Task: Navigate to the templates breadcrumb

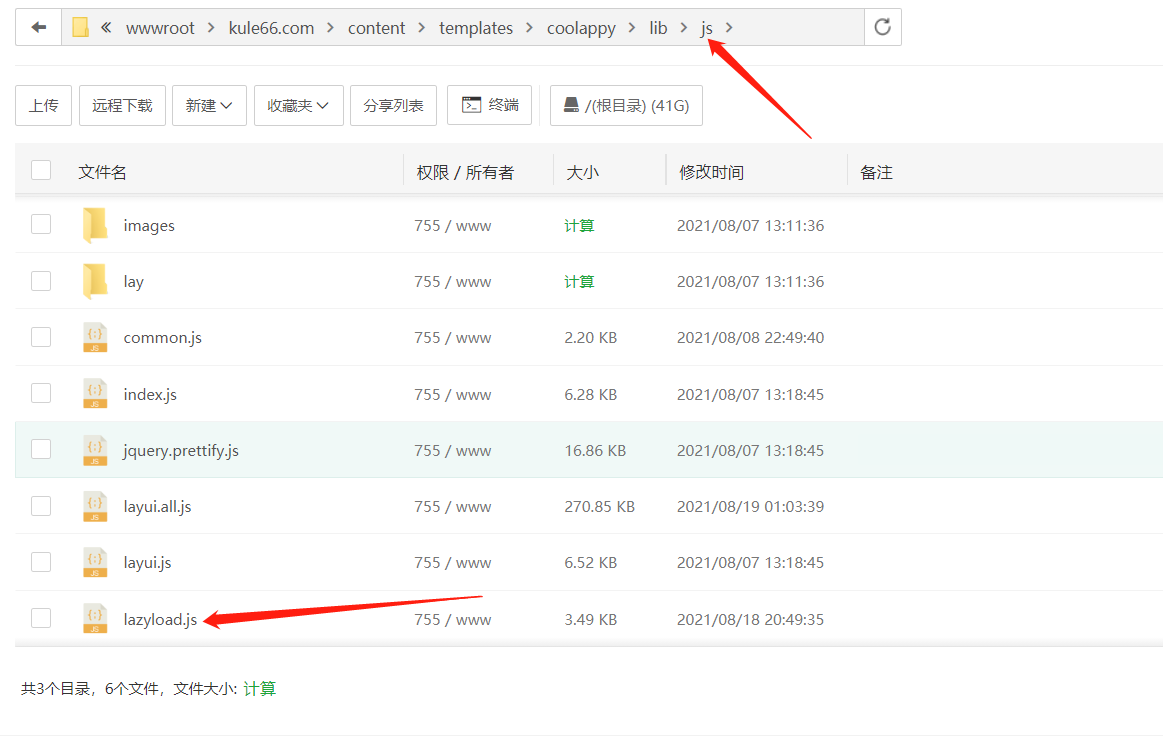Action: pyautogui.click(x=475, y=28)
